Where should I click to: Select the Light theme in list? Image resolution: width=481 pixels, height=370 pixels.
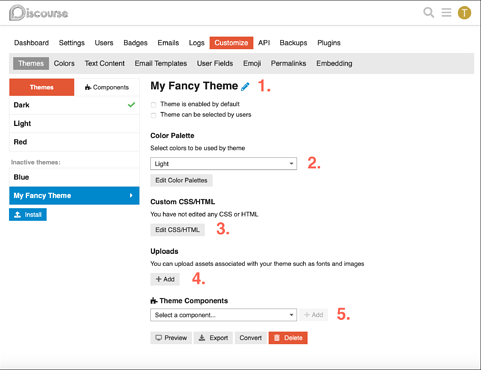[x=74, y=124]
